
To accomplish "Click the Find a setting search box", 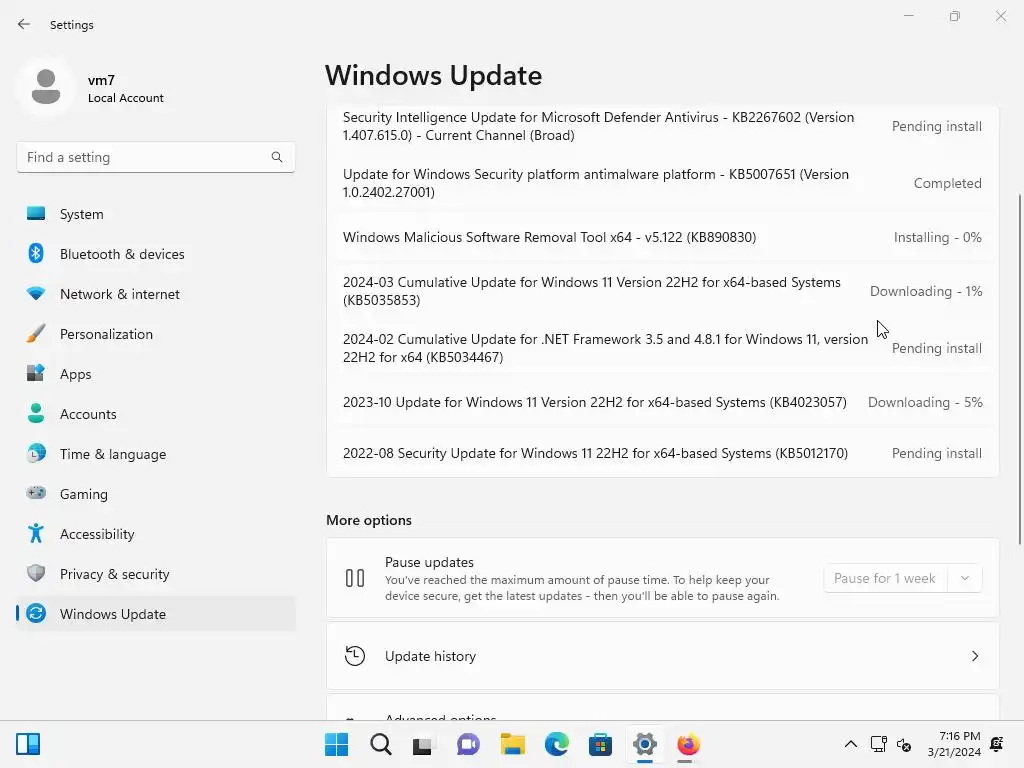I will [x=155, y=157].
